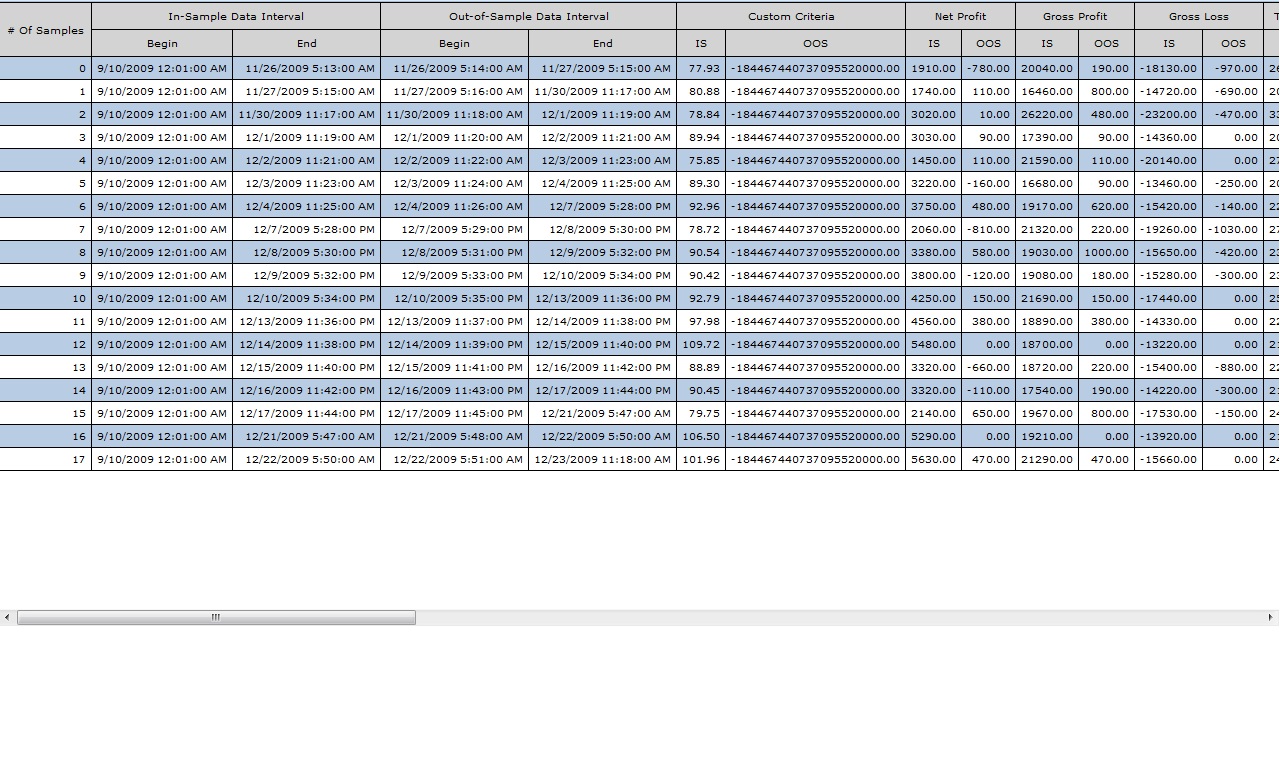The height and width of the screenshot is (760, 1280).
Task: Click cell '12/2/2009 11:21:00 AM' in Out-of-Sample End
Action: point(602,137)
